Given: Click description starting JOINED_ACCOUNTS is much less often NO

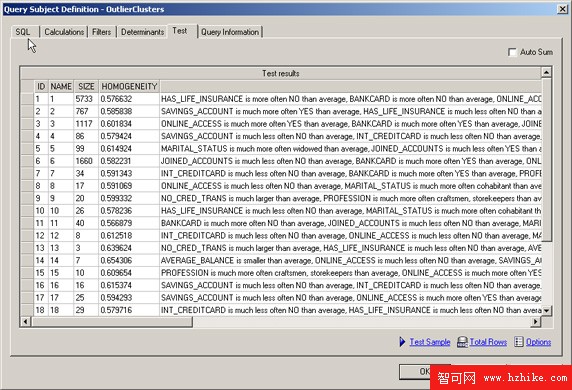Looking at the screenshot, I should coord(351,161).
